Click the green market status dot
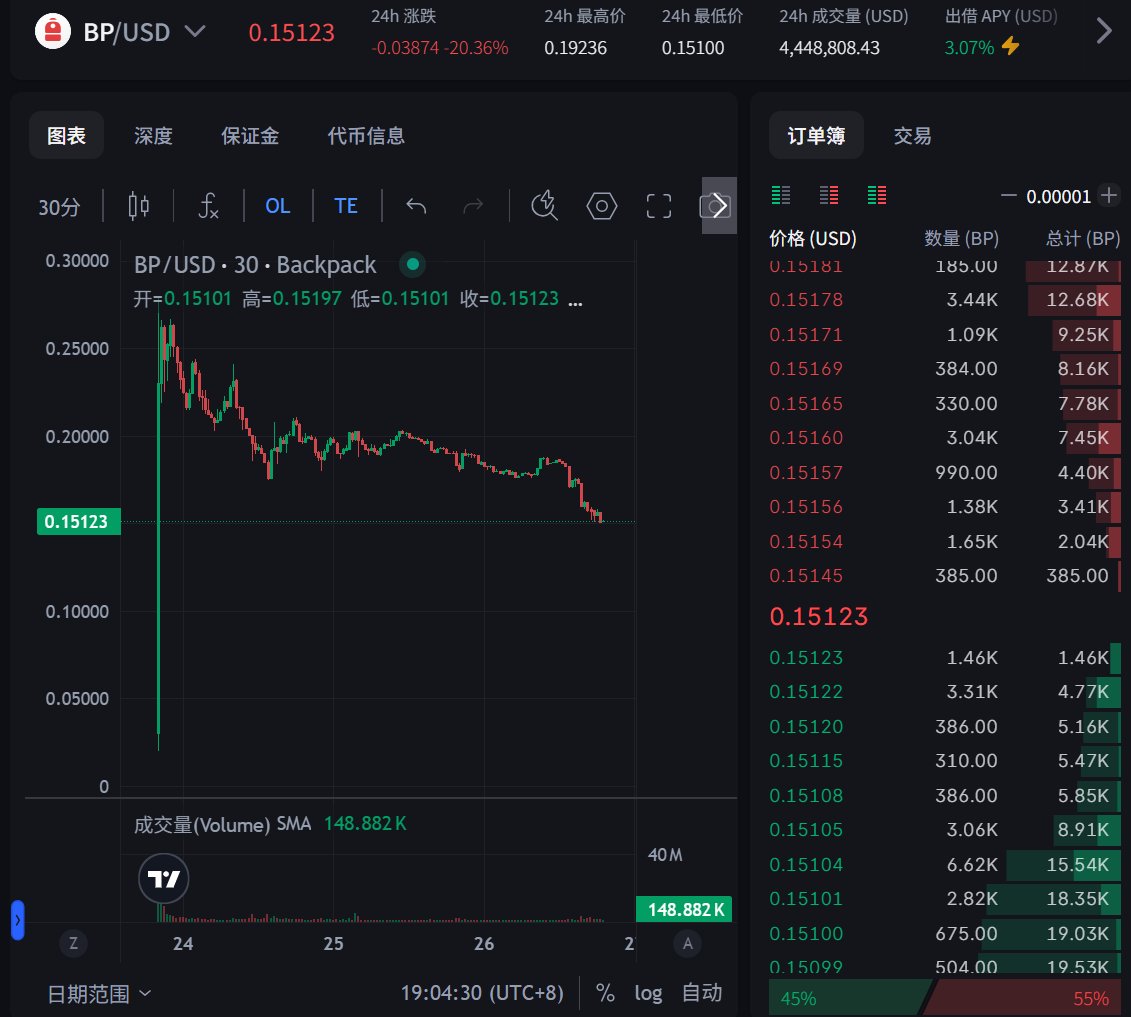Viewport: 1131px width, 1017px height. 413,265
